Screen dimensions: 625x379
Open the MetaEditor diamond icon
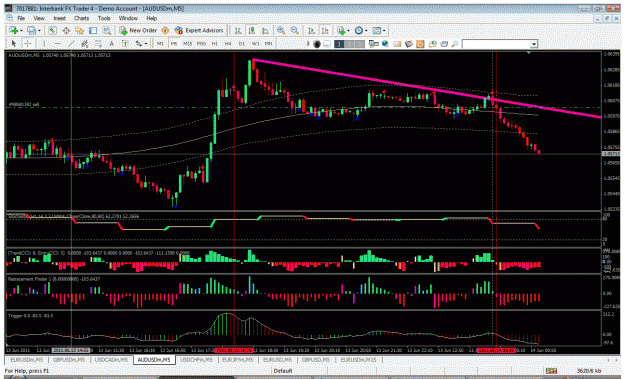[x=165, y=30]
